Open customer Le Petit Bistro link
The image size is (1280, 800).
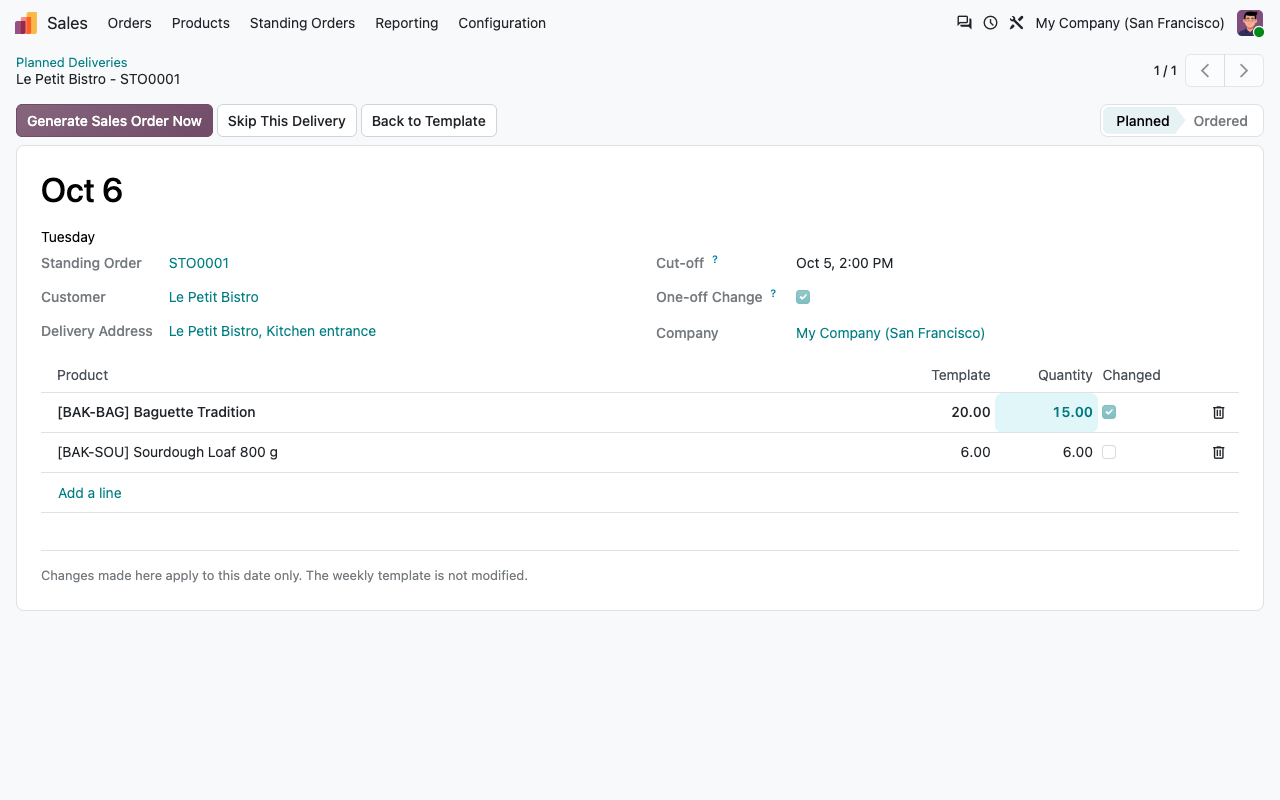(x=214, y=297)
